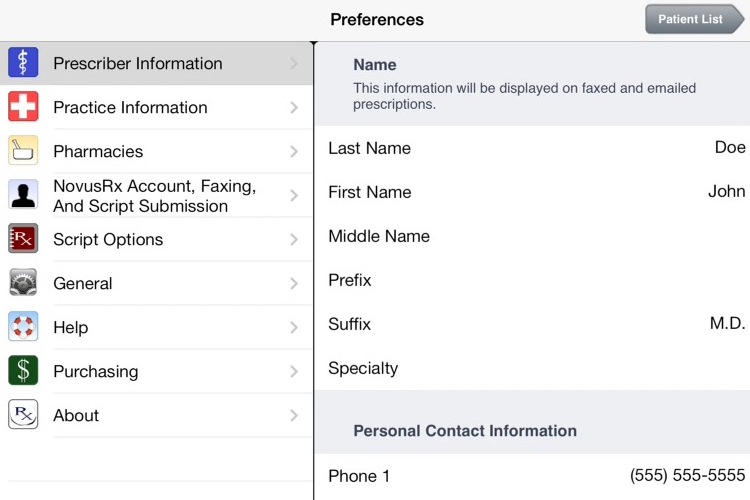Viewport: 750px width, 500px height.
Task: Click the Help lifebuoy icon
Action: [x=23, y=327]
